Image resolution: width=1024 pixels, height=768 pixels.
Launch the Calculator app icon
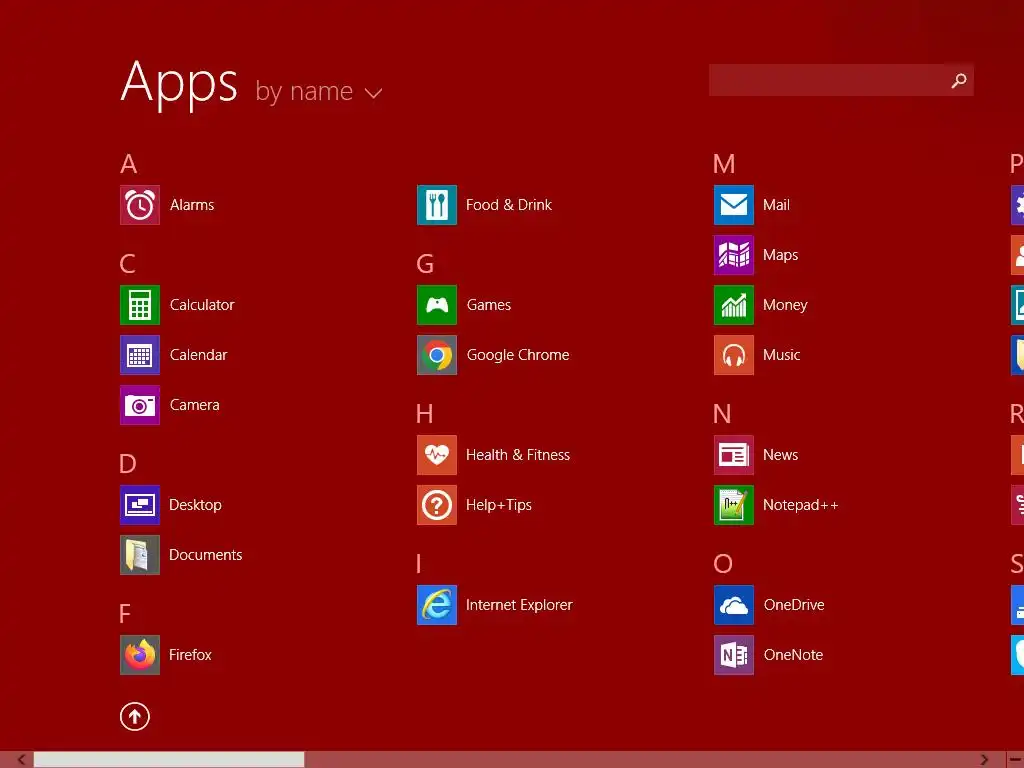tap(140, 305)
